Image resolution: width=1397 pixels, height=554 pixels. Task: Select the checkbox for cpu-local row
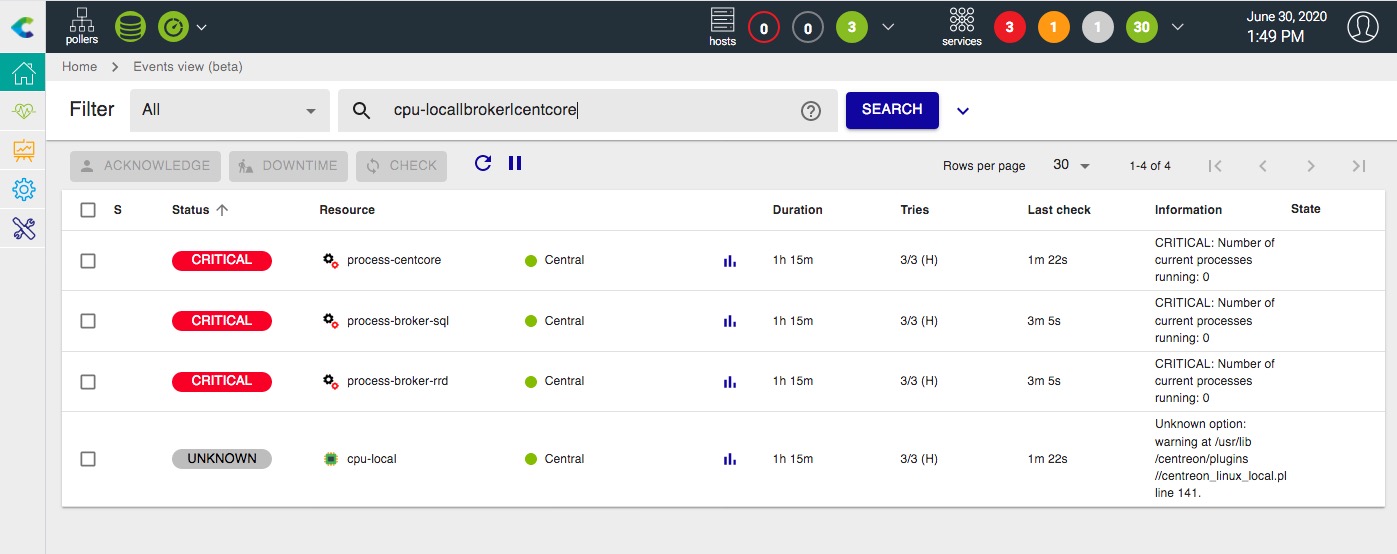pyautogui.click(x=88, y=459)
